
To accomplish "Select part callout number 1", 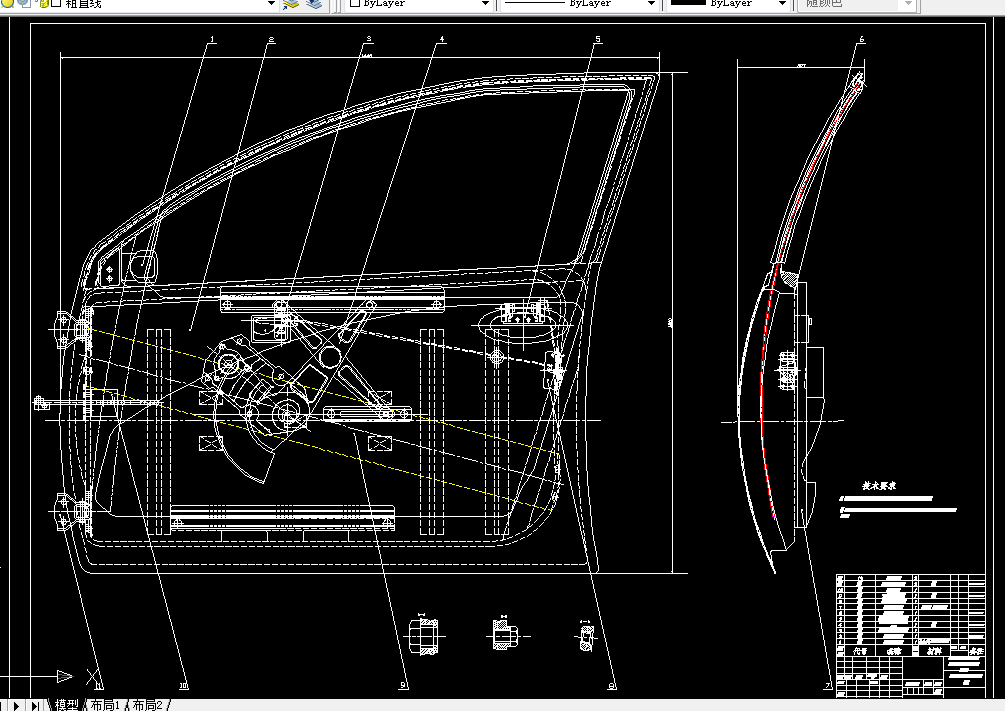I will coord(213,39).
